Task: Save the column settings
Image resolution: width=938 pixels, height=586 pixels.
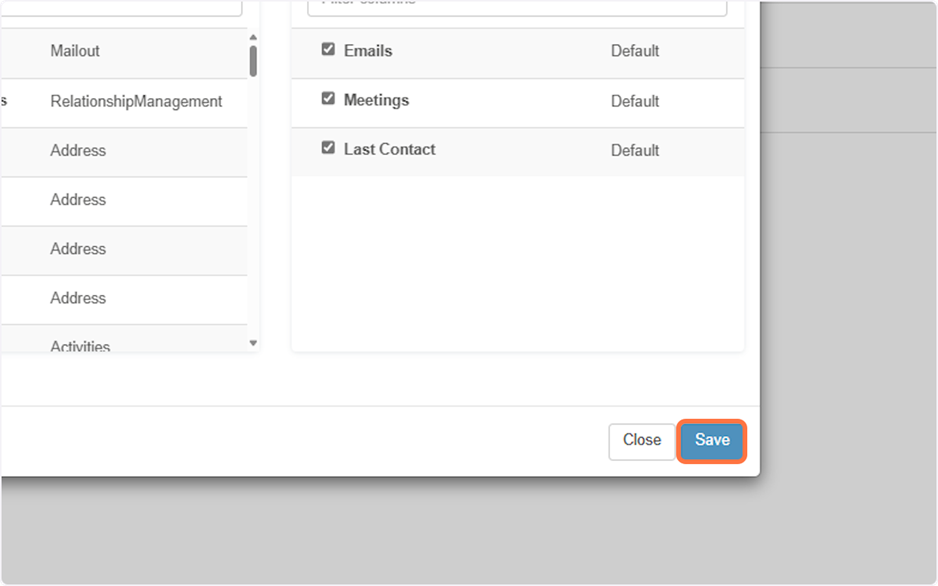Action: pyautogui.click(x=712, y=441)
